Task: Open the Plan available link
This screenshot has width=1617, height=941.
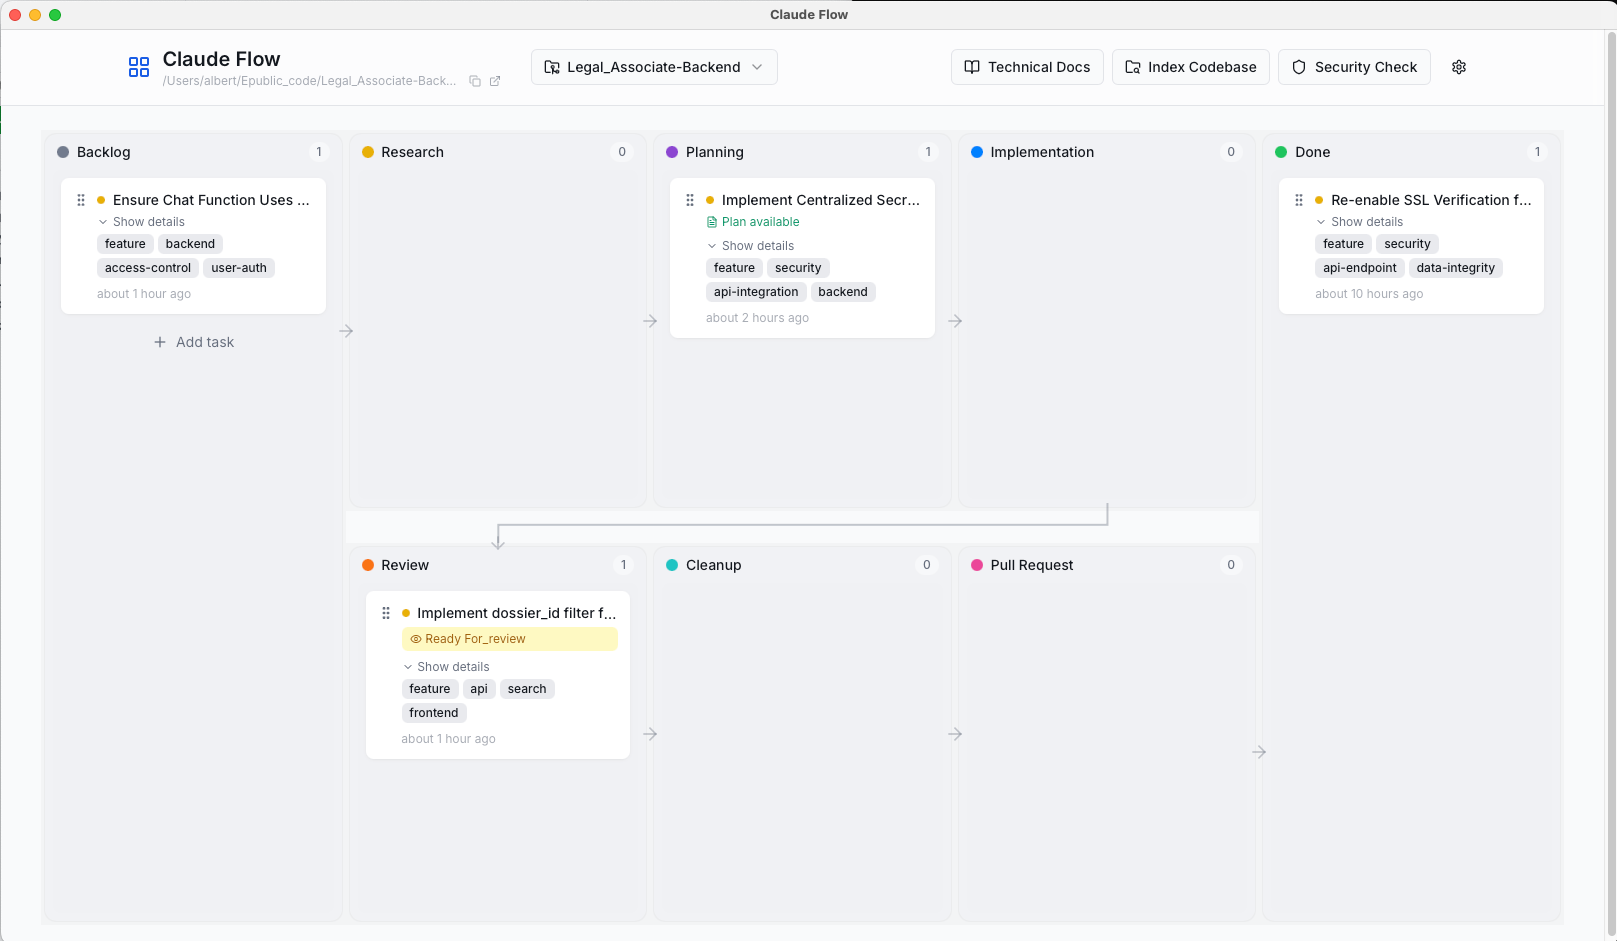Action: click(x=762, y=221)
